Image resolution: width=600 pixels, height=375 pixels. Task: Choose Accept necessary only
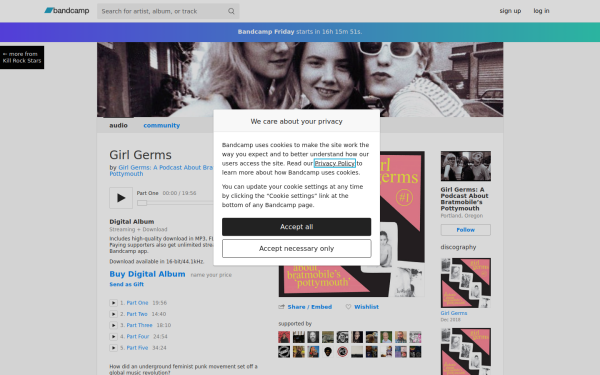pos(297,249)
